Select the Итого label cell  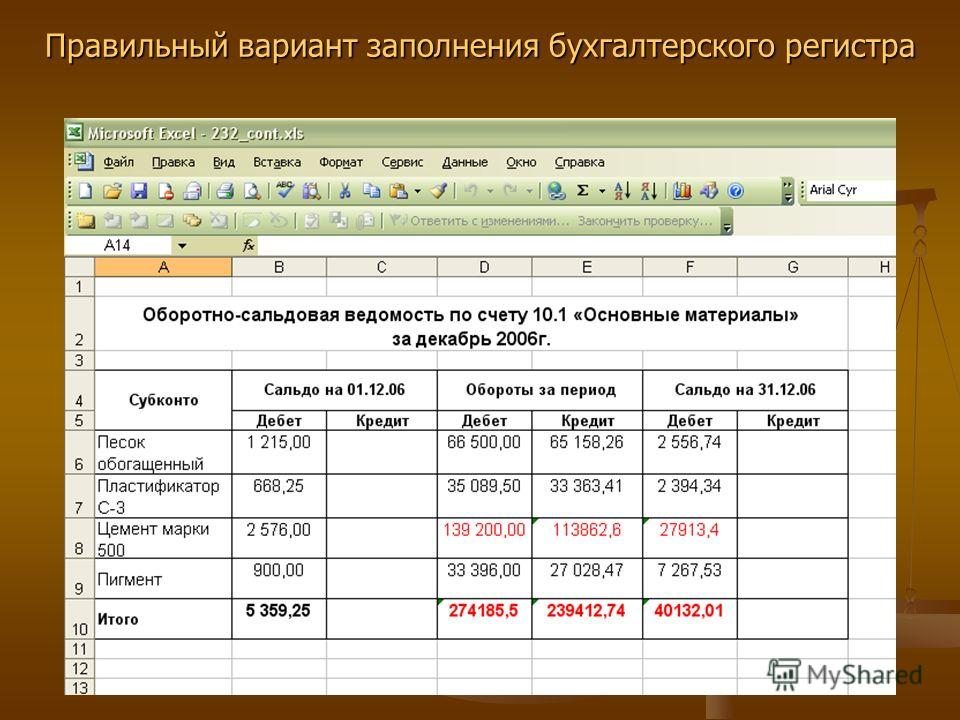163,619
